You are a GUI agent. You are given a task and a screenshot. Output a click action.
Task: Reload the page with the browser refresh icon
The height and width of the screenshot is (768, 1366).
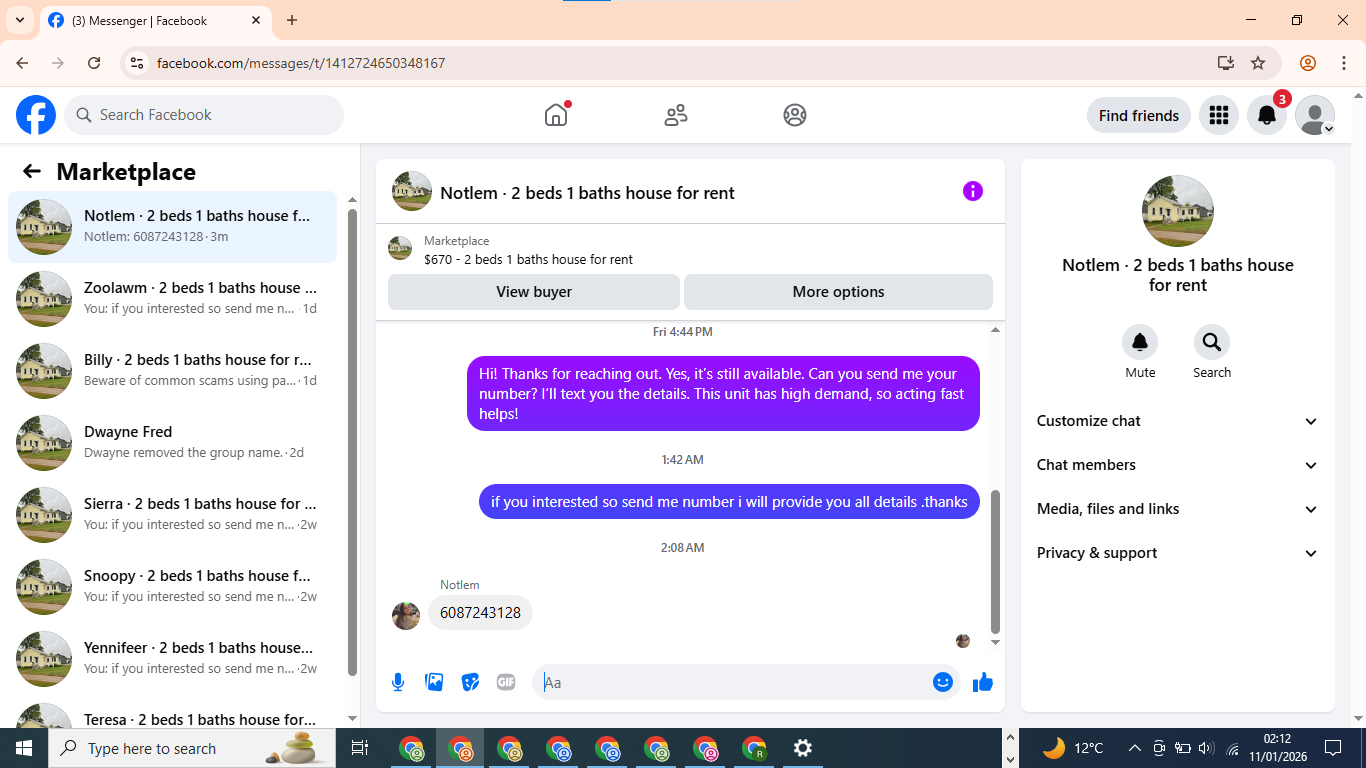click(x=94, y=63)
